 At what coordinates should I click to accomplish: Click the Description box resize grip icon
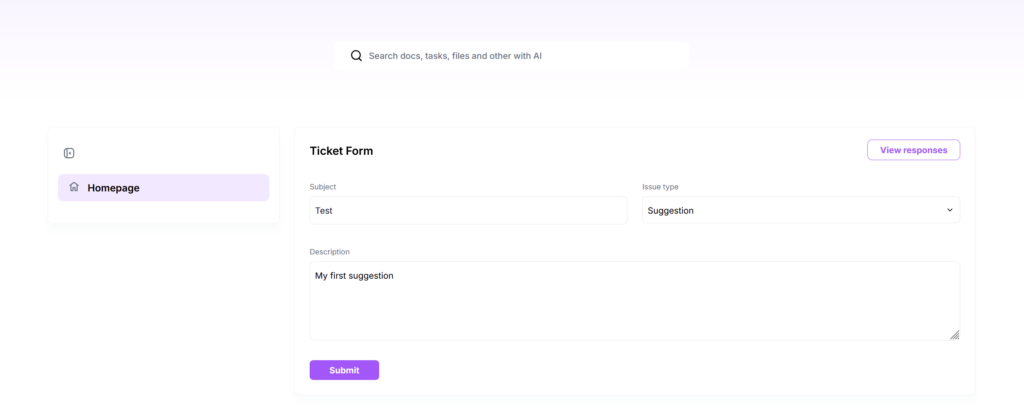click(x=954, y=334)
